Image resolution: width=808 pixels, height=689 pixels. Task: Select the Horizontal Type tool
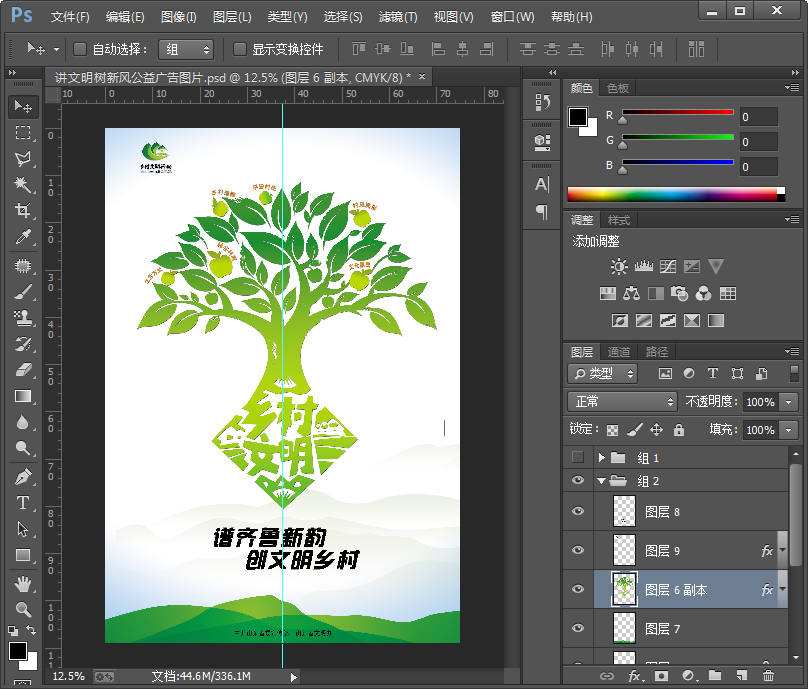pos(22,502)
